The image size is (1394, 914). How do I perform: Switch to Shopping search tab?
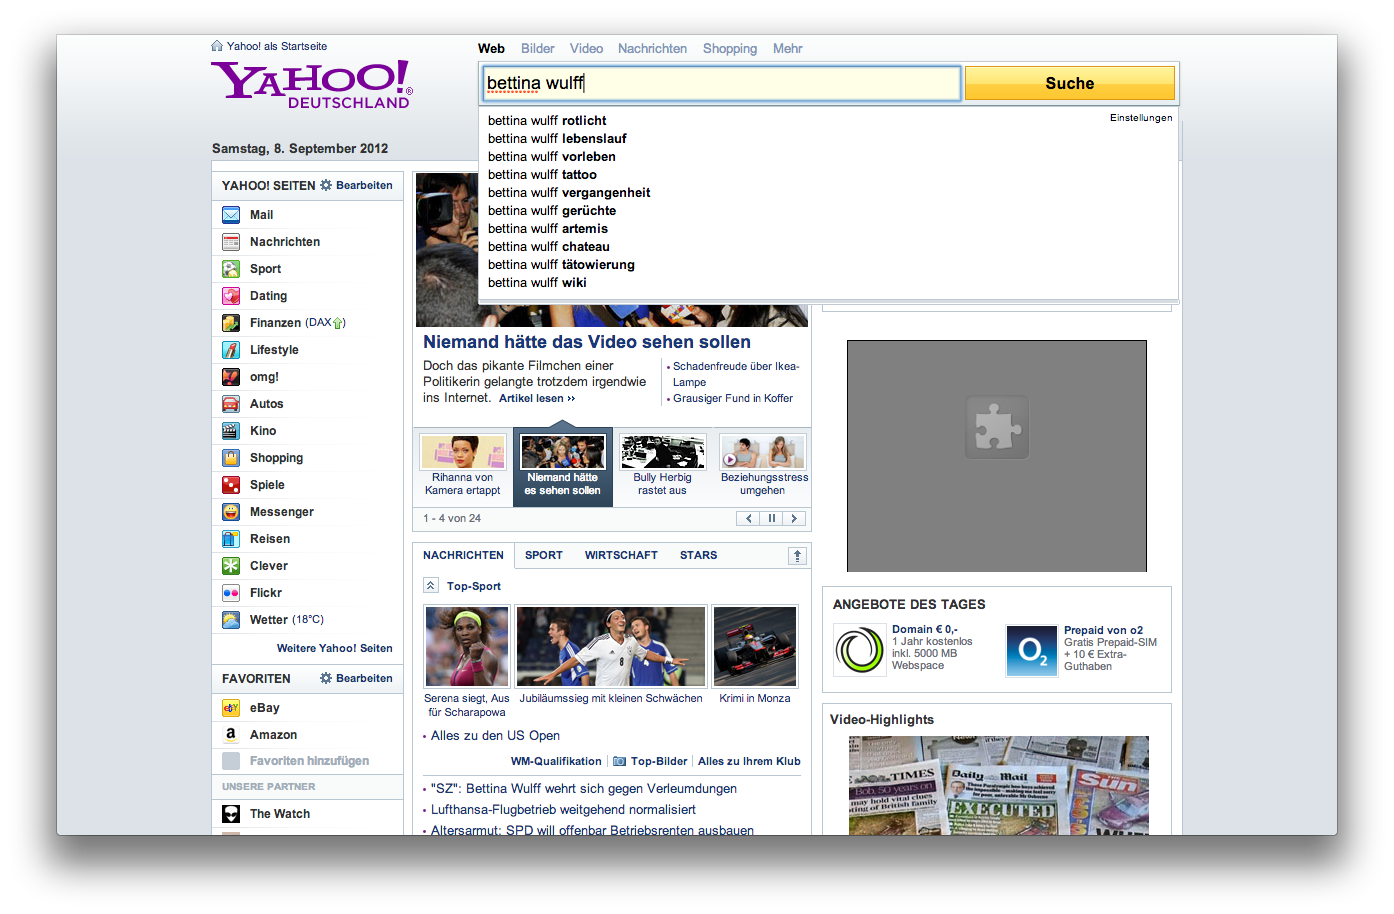(730, 49)
